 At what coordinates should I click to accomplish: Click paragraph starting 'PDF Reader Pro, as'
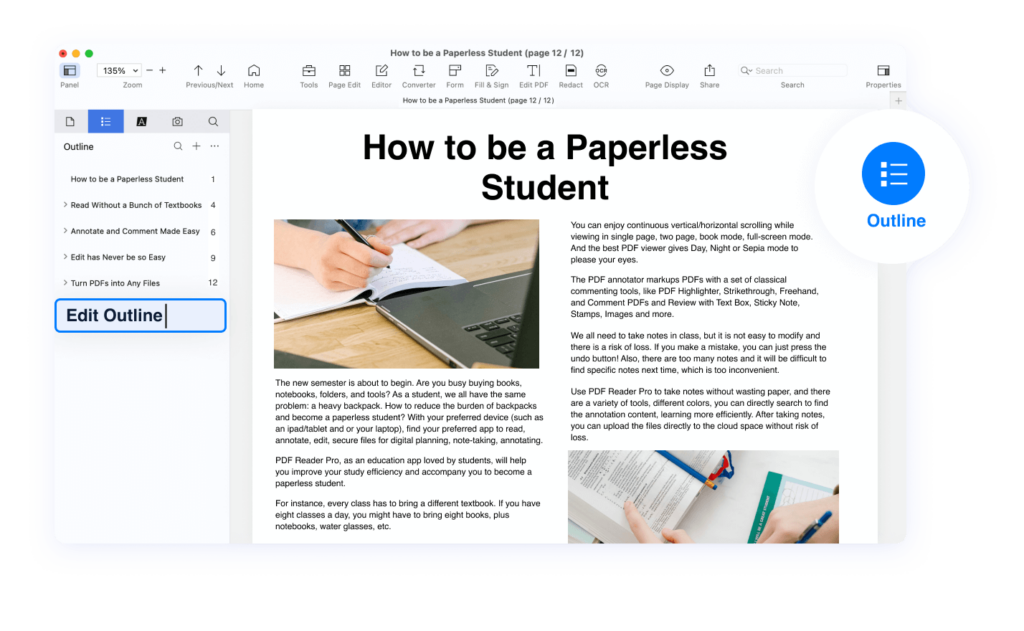pos(404,472)
